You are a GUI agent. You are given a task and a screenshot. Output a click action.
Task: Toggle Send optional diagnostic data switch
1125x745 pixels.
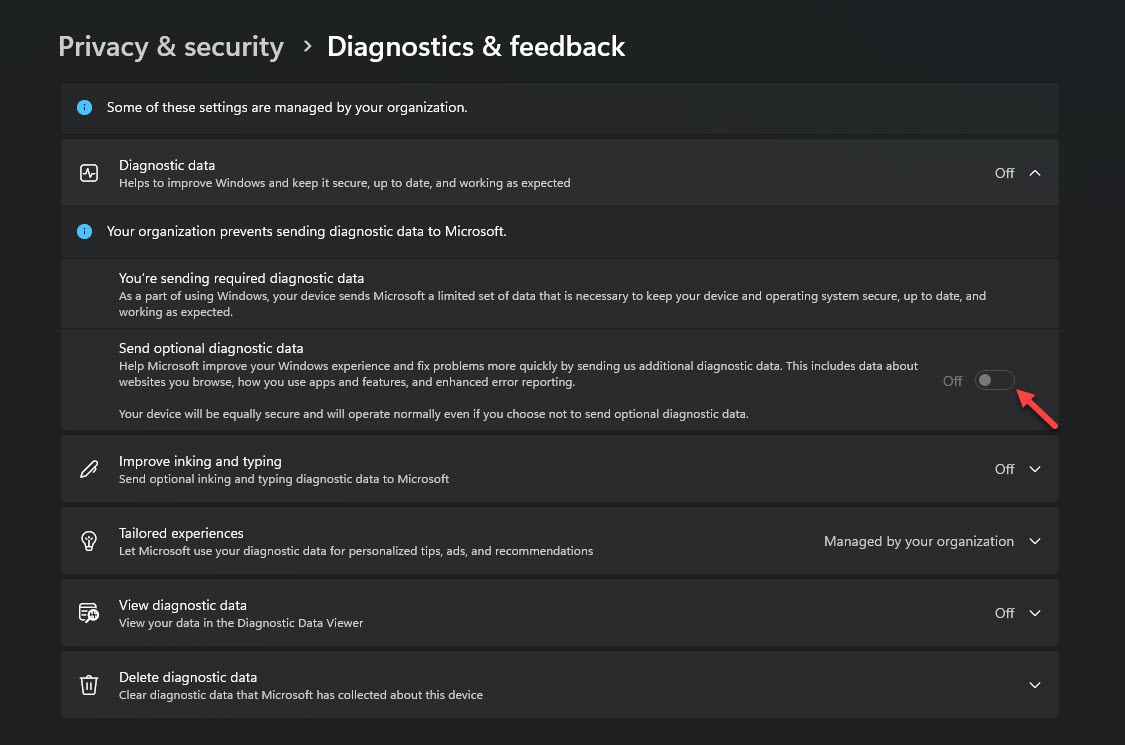pos(995,380)
